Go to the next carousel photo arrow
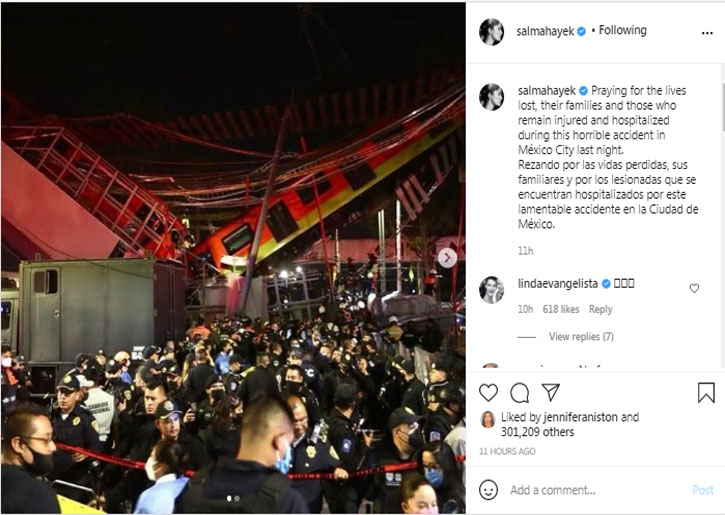This screenshot has width=725, height=515. point(447,258)
